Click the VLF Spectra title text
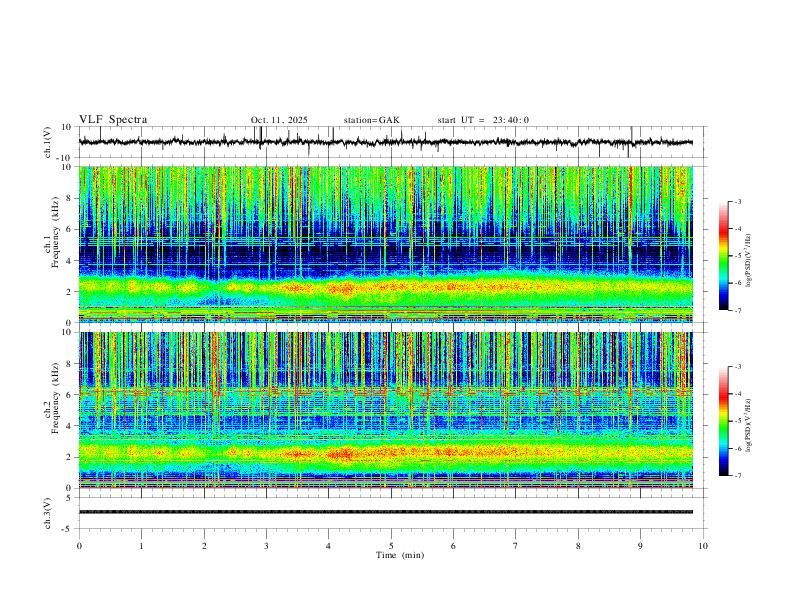This screenshot has height=612, width=792. (113, 120)
